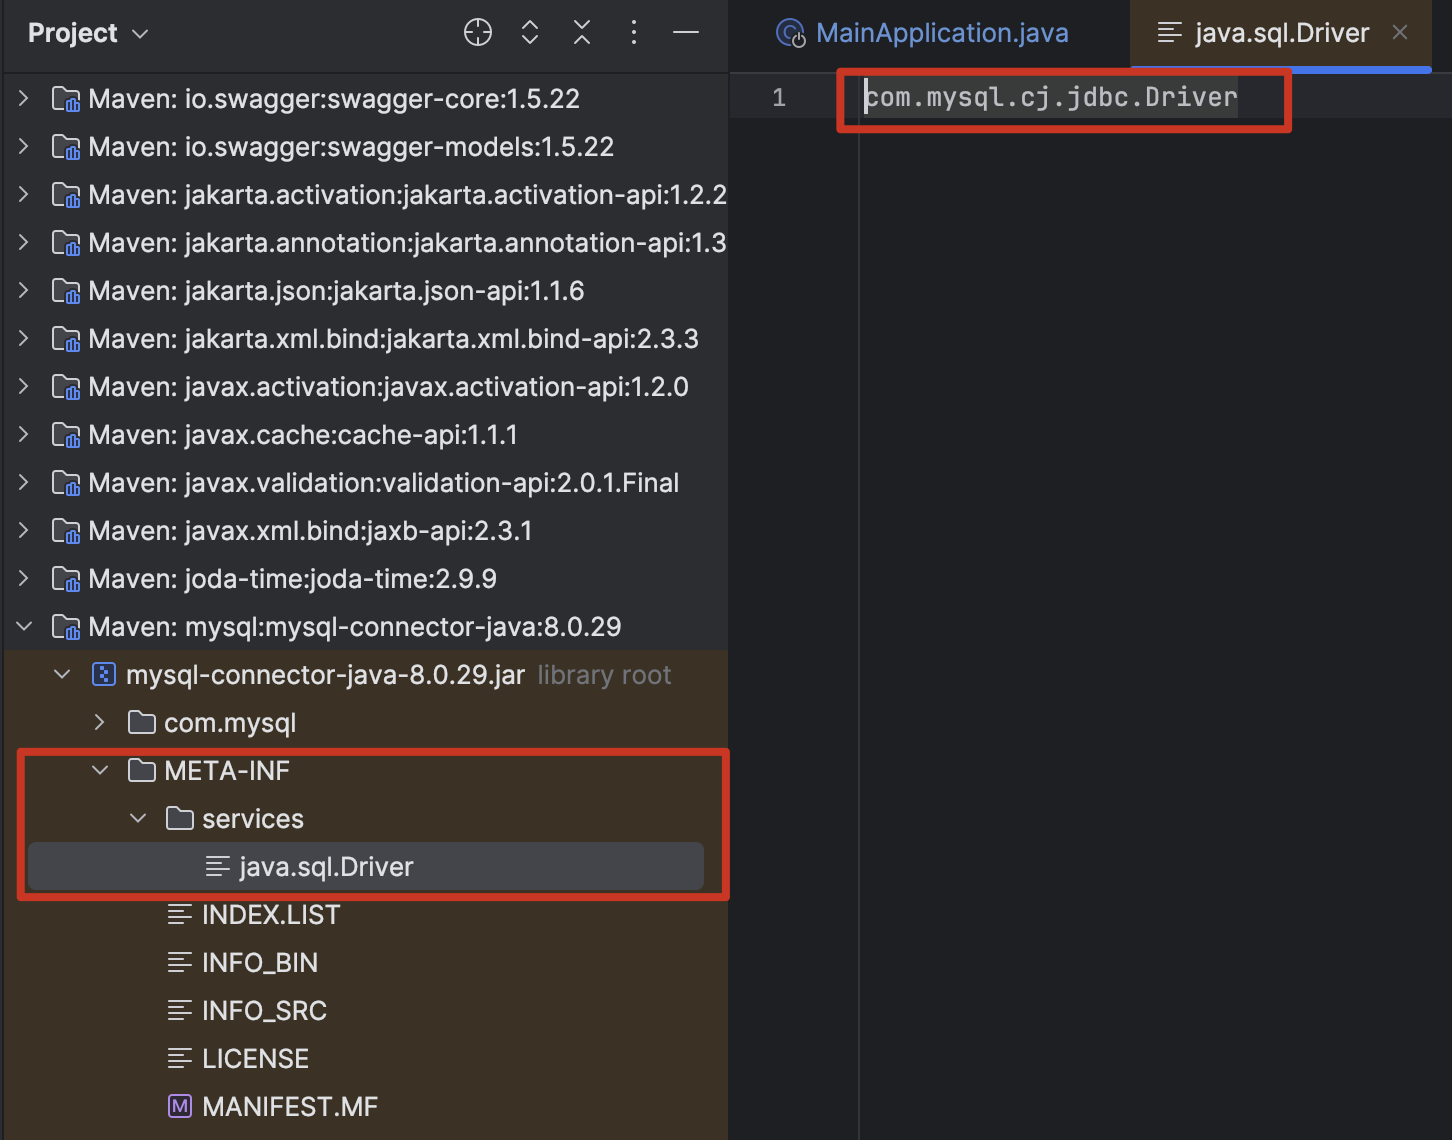Click library icon of swagger-models:1.5.22
The image size is (1452, 1140).
[x=66, y=147]
